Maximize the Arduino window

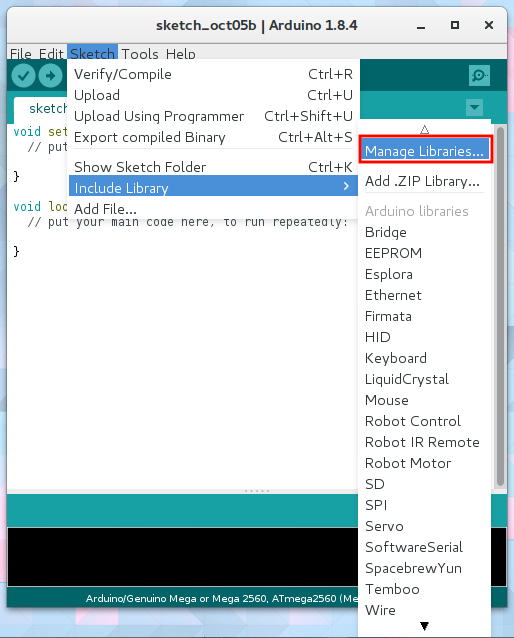click(455, 25)
